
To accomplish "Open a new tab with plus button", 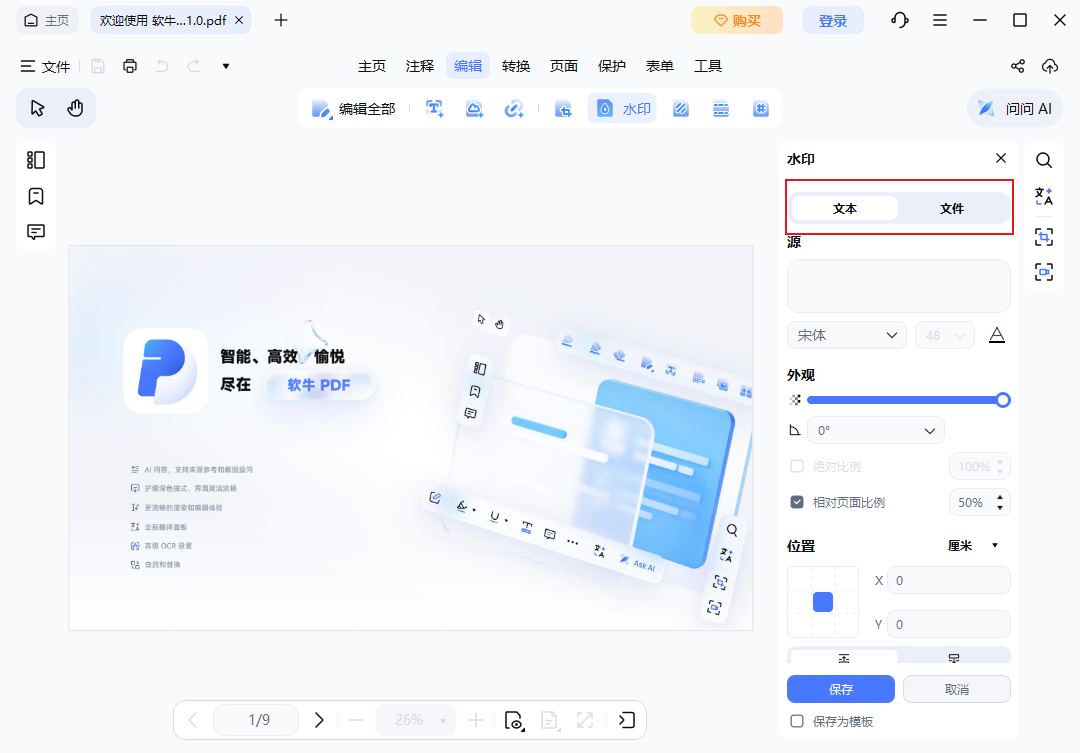I will tap(280, 20).
